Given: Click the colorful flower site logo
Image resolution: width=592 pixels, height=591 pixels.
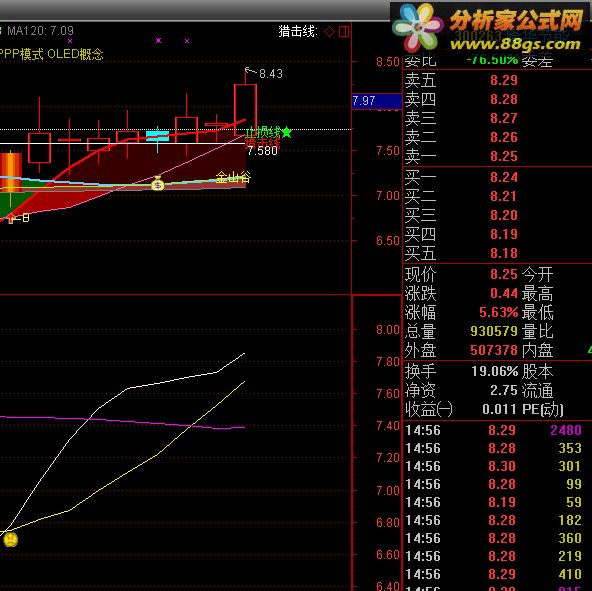Looking at the screenshot, I should pyautogui.click(x=417, y=26).
